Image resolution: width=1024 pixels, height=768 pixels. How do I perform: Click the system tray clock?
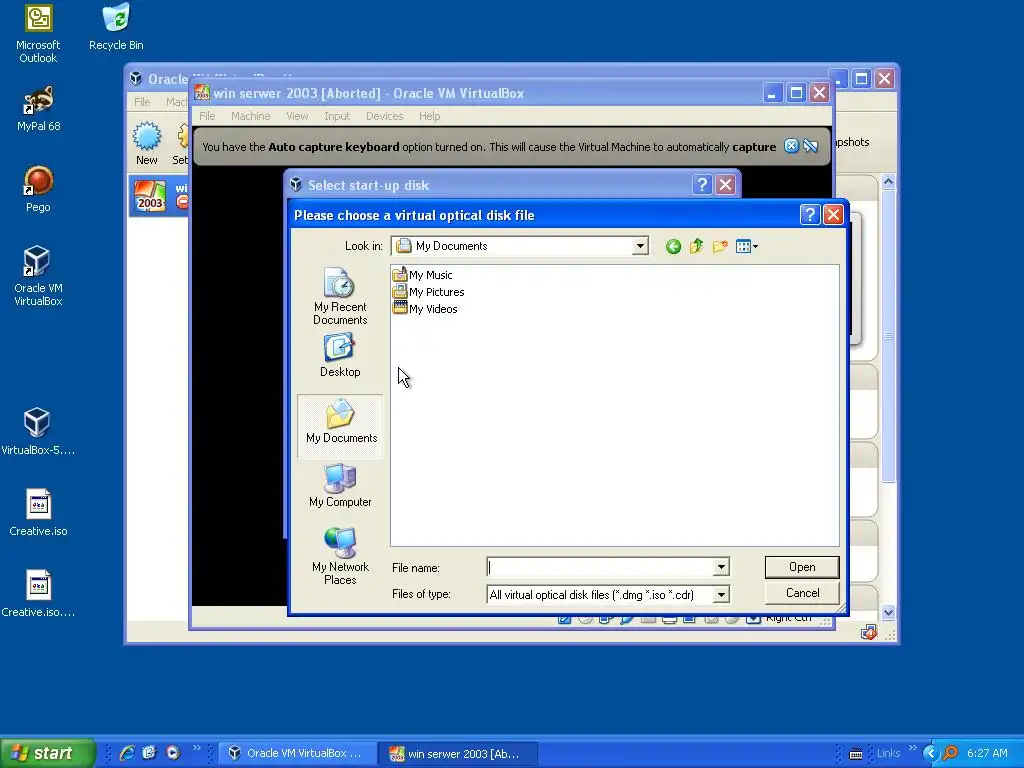click(987, 753)
